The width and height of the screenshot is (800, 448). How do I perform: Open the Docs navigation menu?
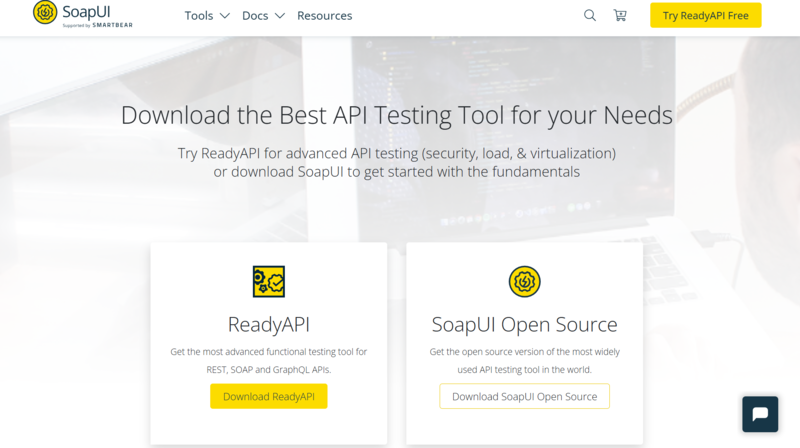[x=255, y=16]
